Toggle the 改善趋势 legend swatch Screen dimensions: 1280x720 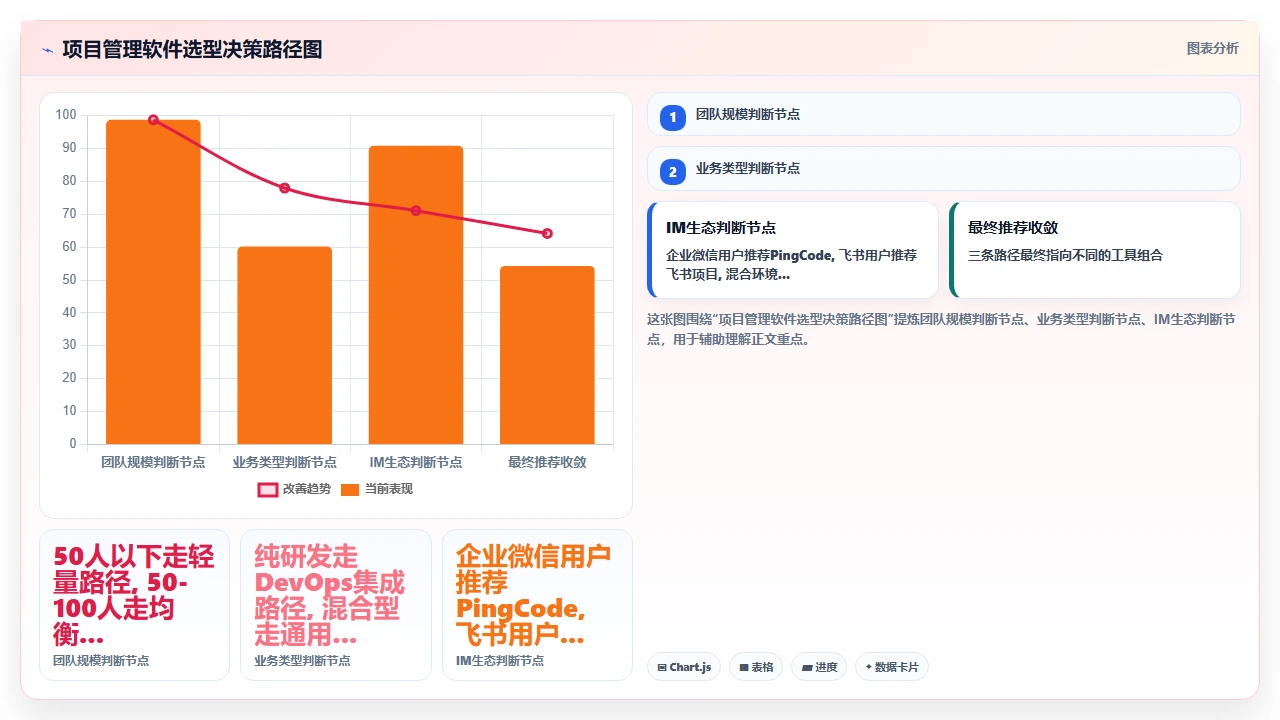268,489
